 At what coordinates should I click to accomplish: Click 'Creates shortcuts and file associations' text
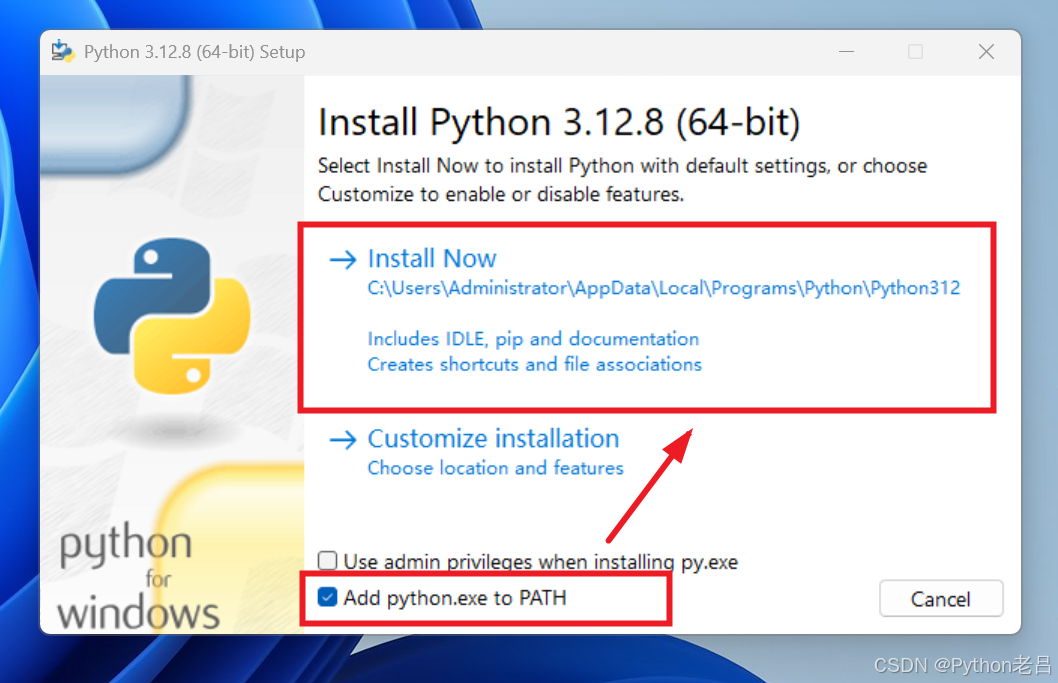point(534,364)
